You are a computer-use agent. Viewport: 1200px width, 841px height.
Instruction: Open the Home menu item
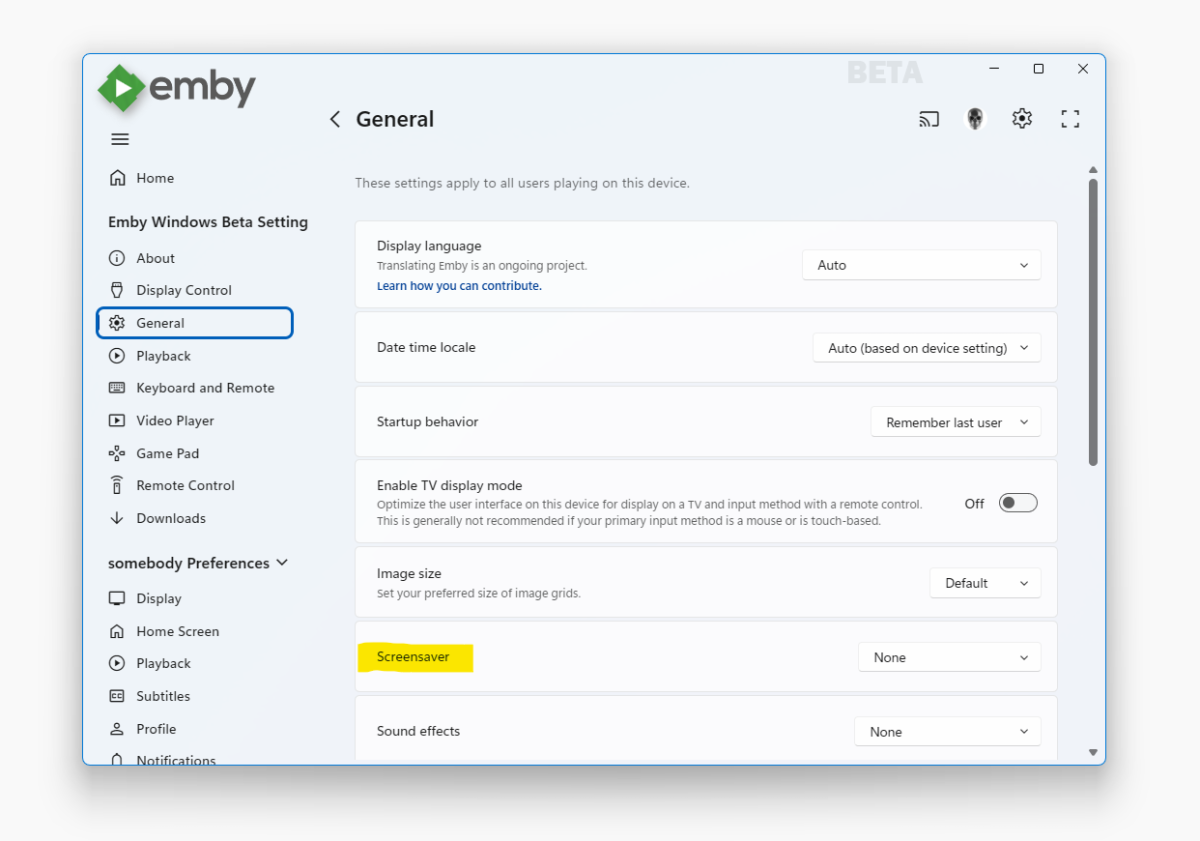tap(194, 178)
